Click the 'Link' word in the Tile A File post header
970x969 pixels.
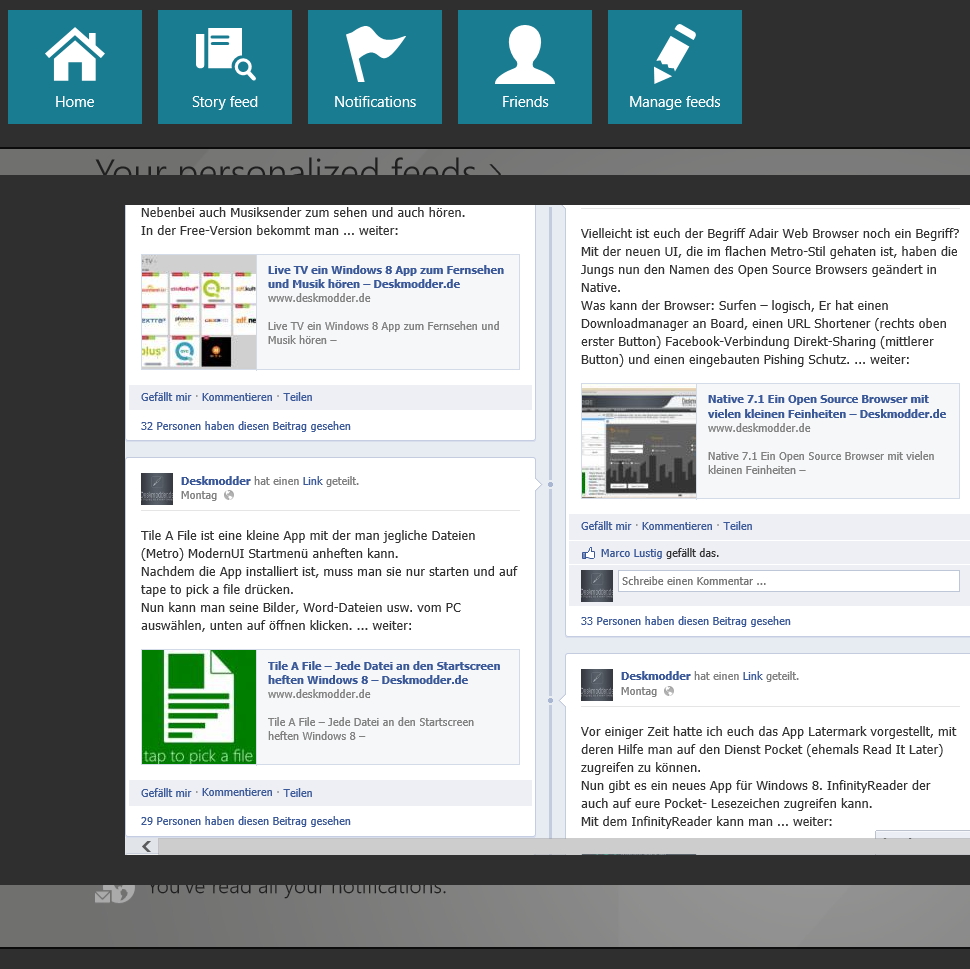(x=312, y=481)
